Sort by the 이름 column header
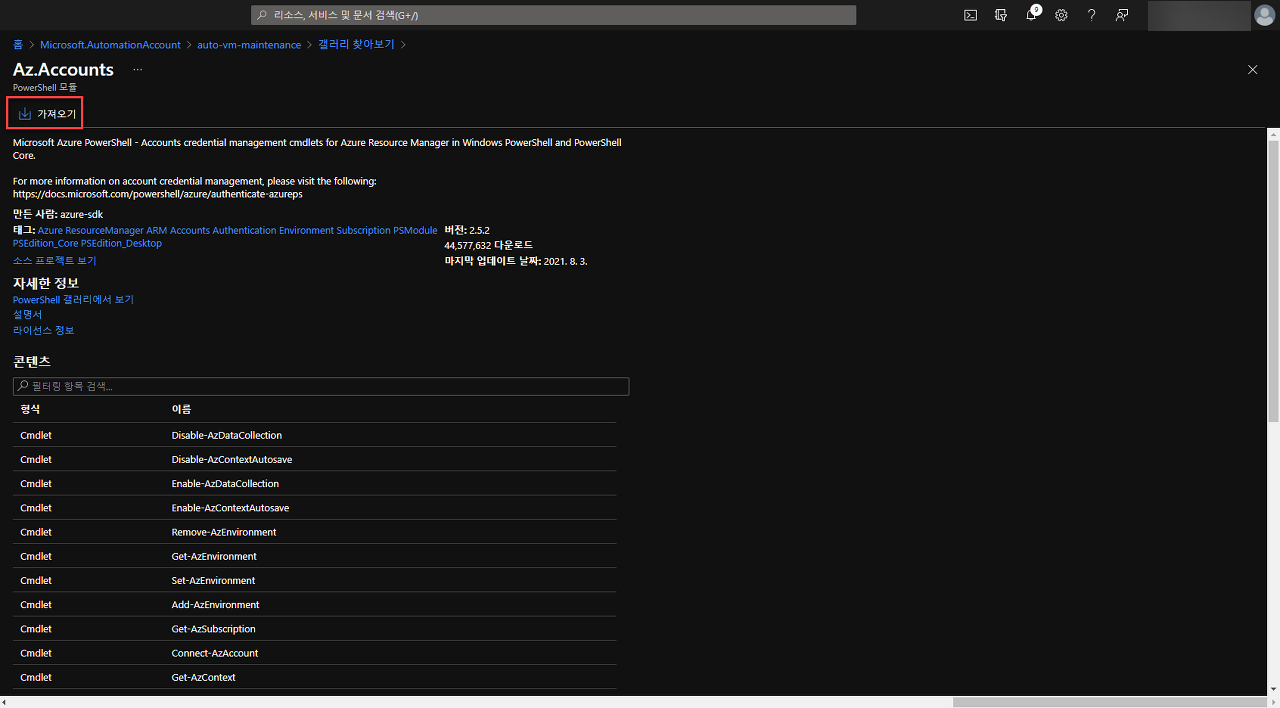The height and width of the screenshot is (708, 1280). point(181,409)
